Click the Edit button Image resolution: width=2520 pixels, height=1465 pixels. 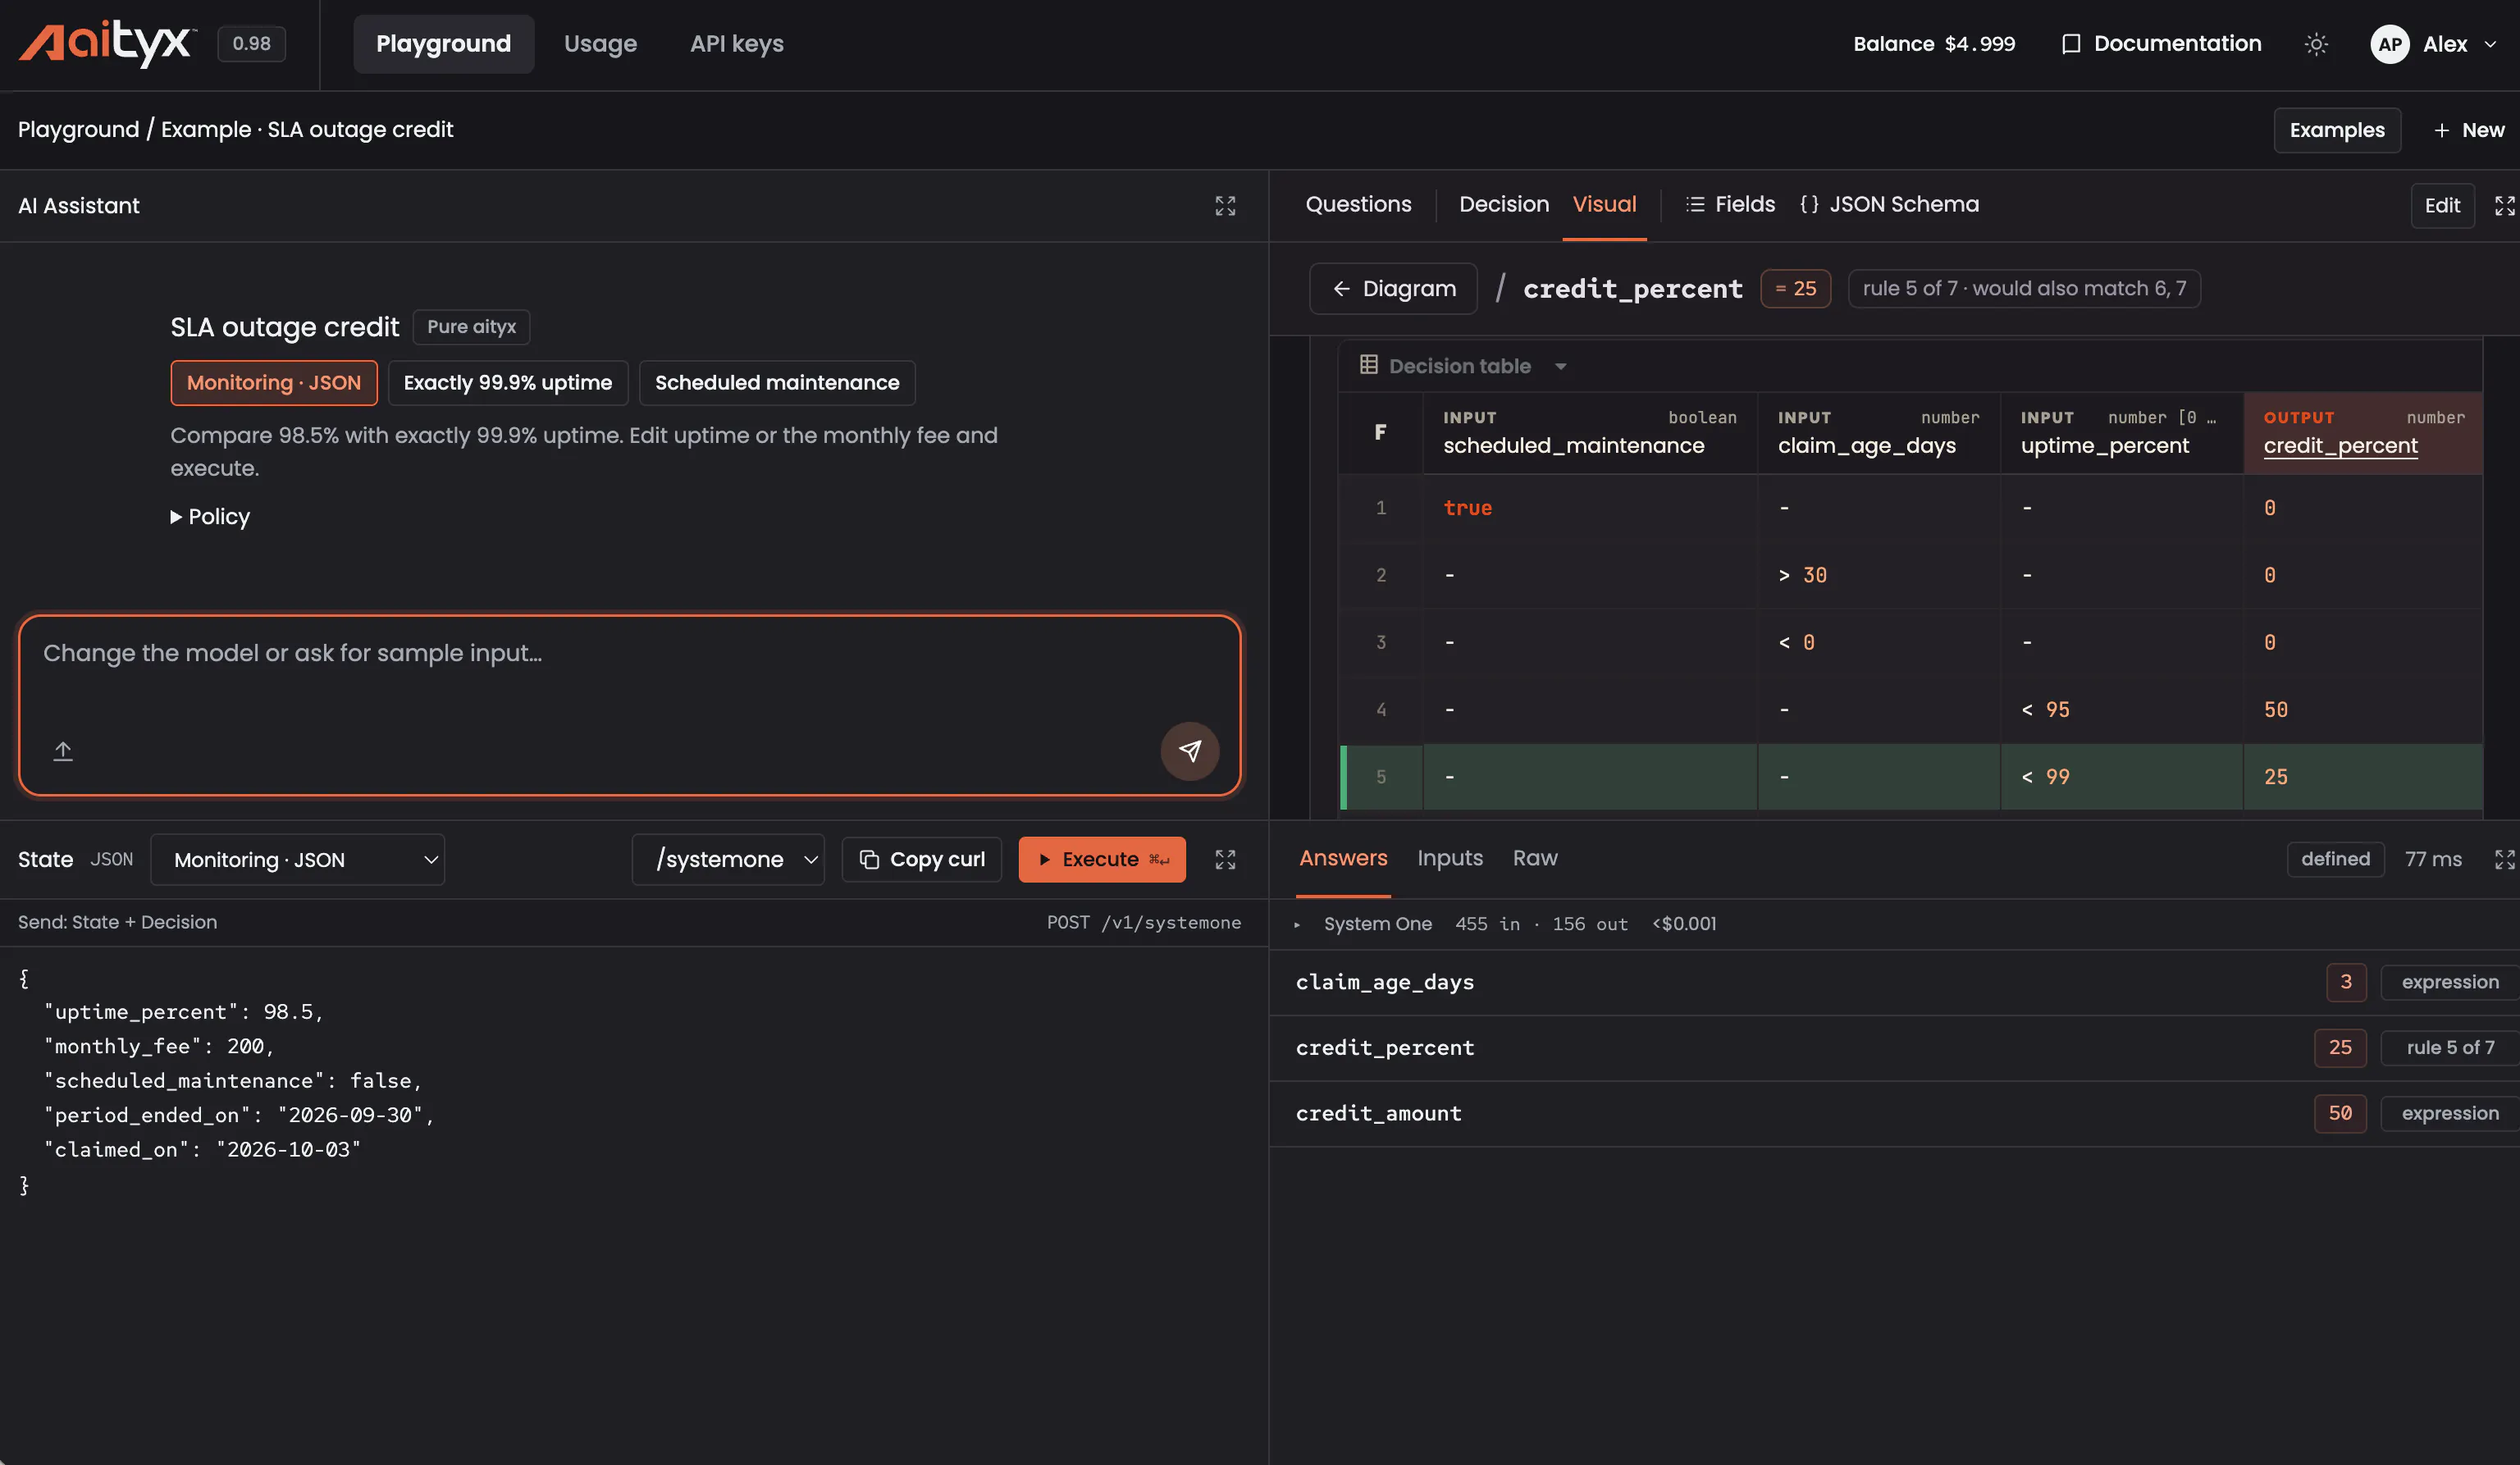[2442, 206]
